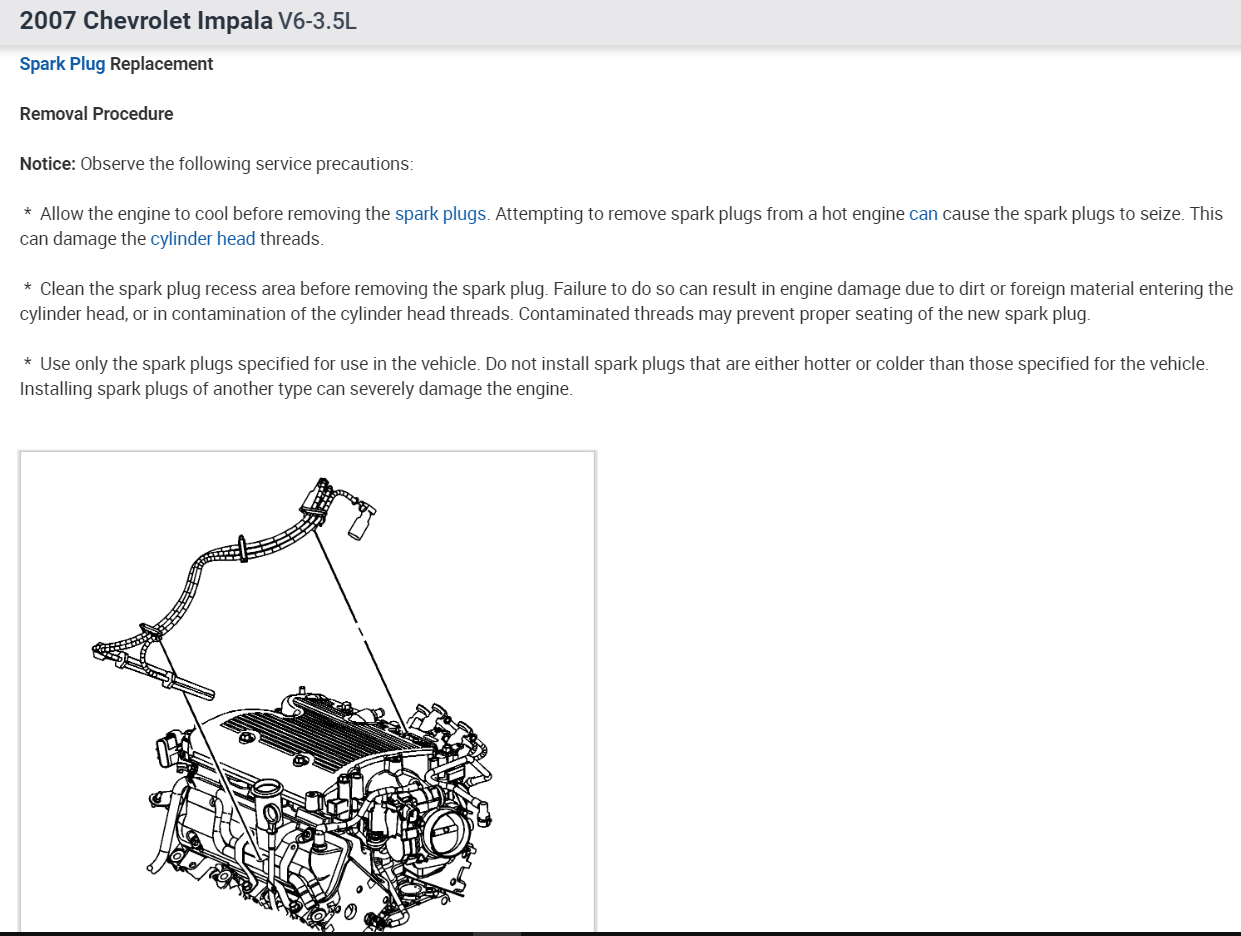
Task: Click the 'can' hyperlink in first precaution
Action: [x=923, y=214]
